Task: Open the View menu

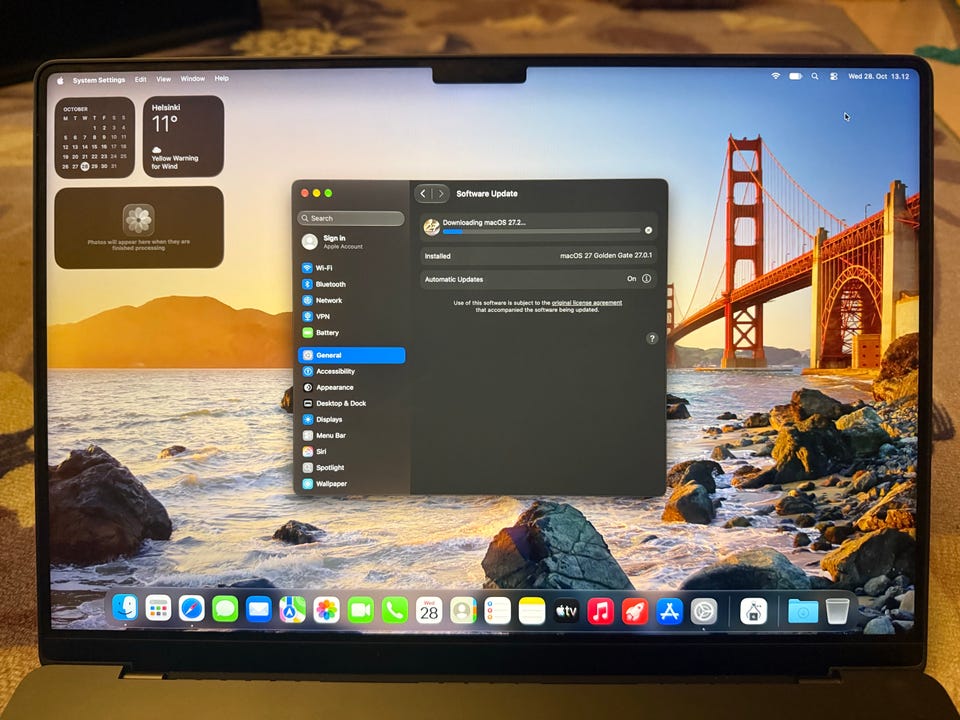Action: pyautogui.click(x=163, y=79)
